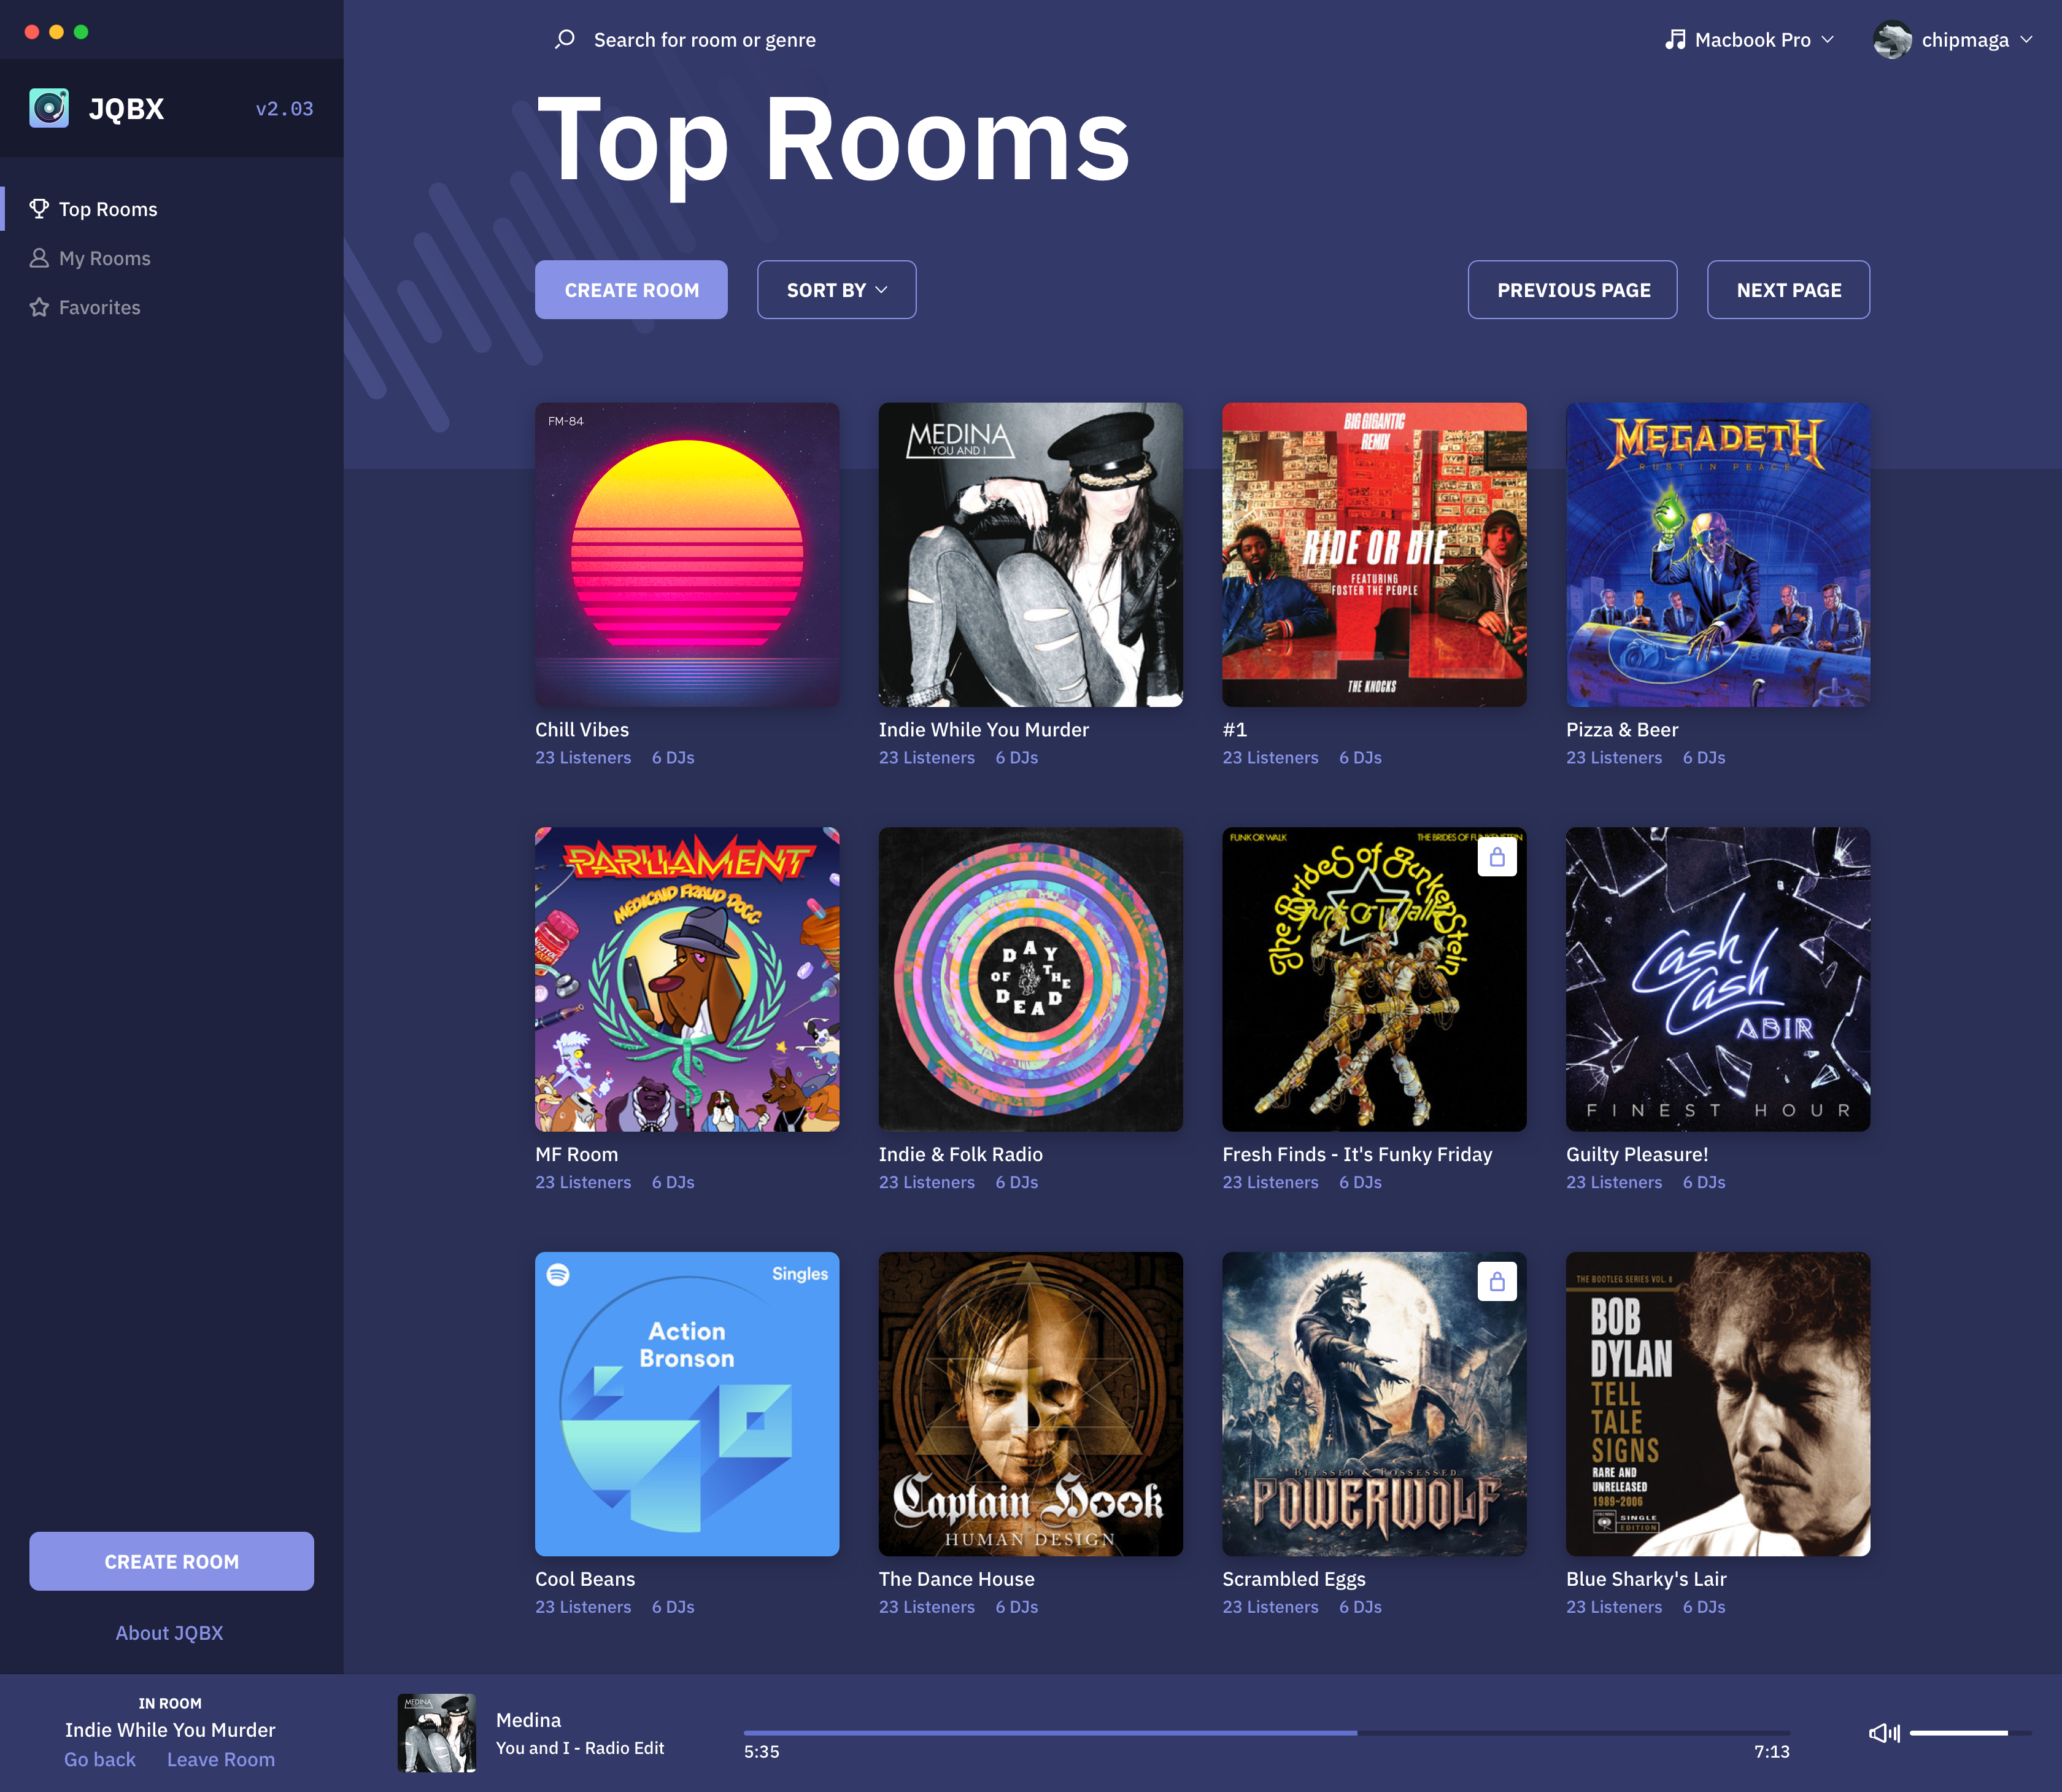
Task: Click the 'Medina' artist name in player
Action: tap(528, 1720)
